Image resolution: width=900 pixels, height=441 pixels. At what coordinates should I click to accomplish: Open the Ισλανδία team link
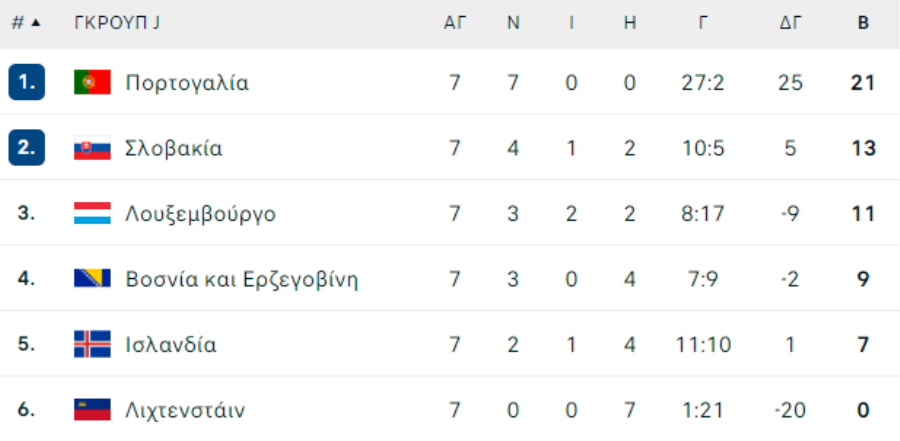pos(170,345)
